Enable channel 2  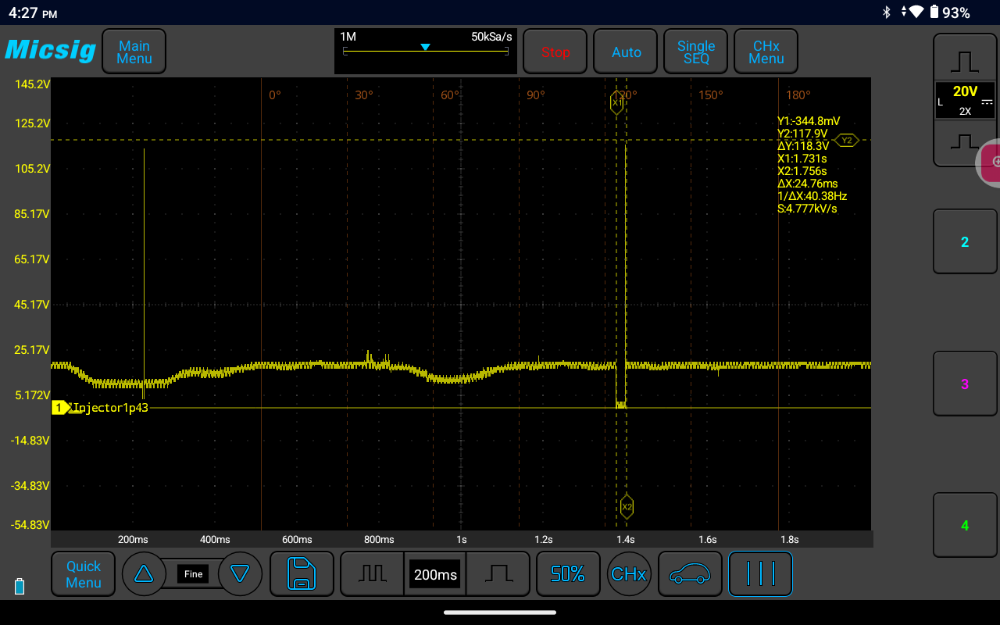pyautogui.click(x=965, y=242)
